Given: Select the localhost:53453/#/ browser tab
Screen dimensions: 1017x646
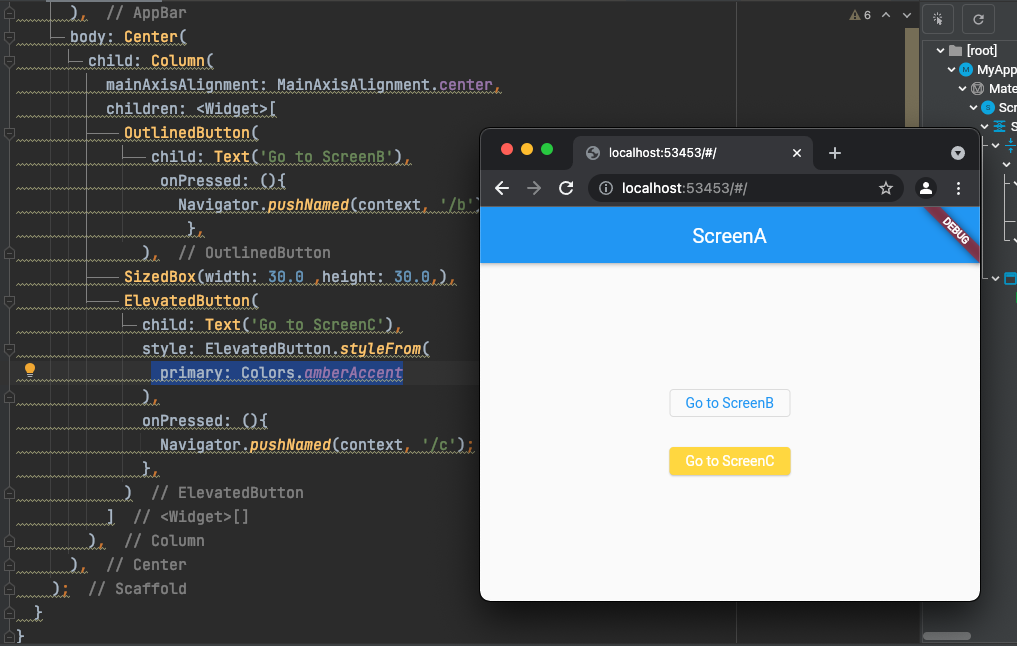Looking at the screenshot, I should point(692,153).
